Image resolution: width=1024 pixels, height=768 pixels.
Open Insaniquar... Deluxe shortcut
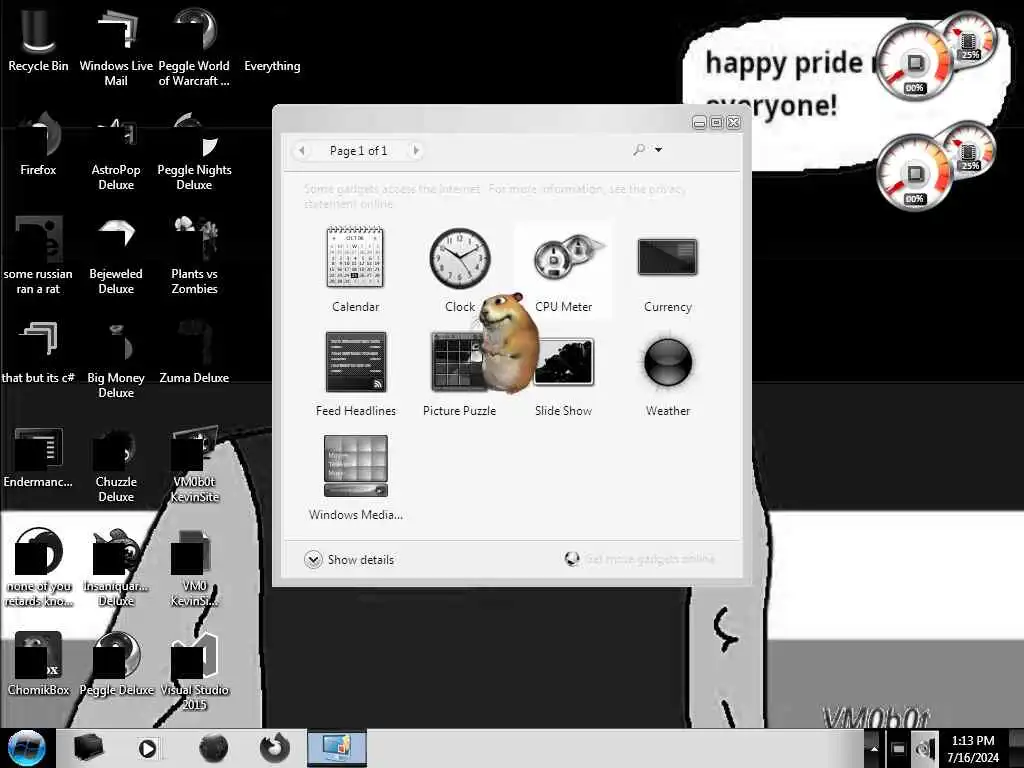116,567
